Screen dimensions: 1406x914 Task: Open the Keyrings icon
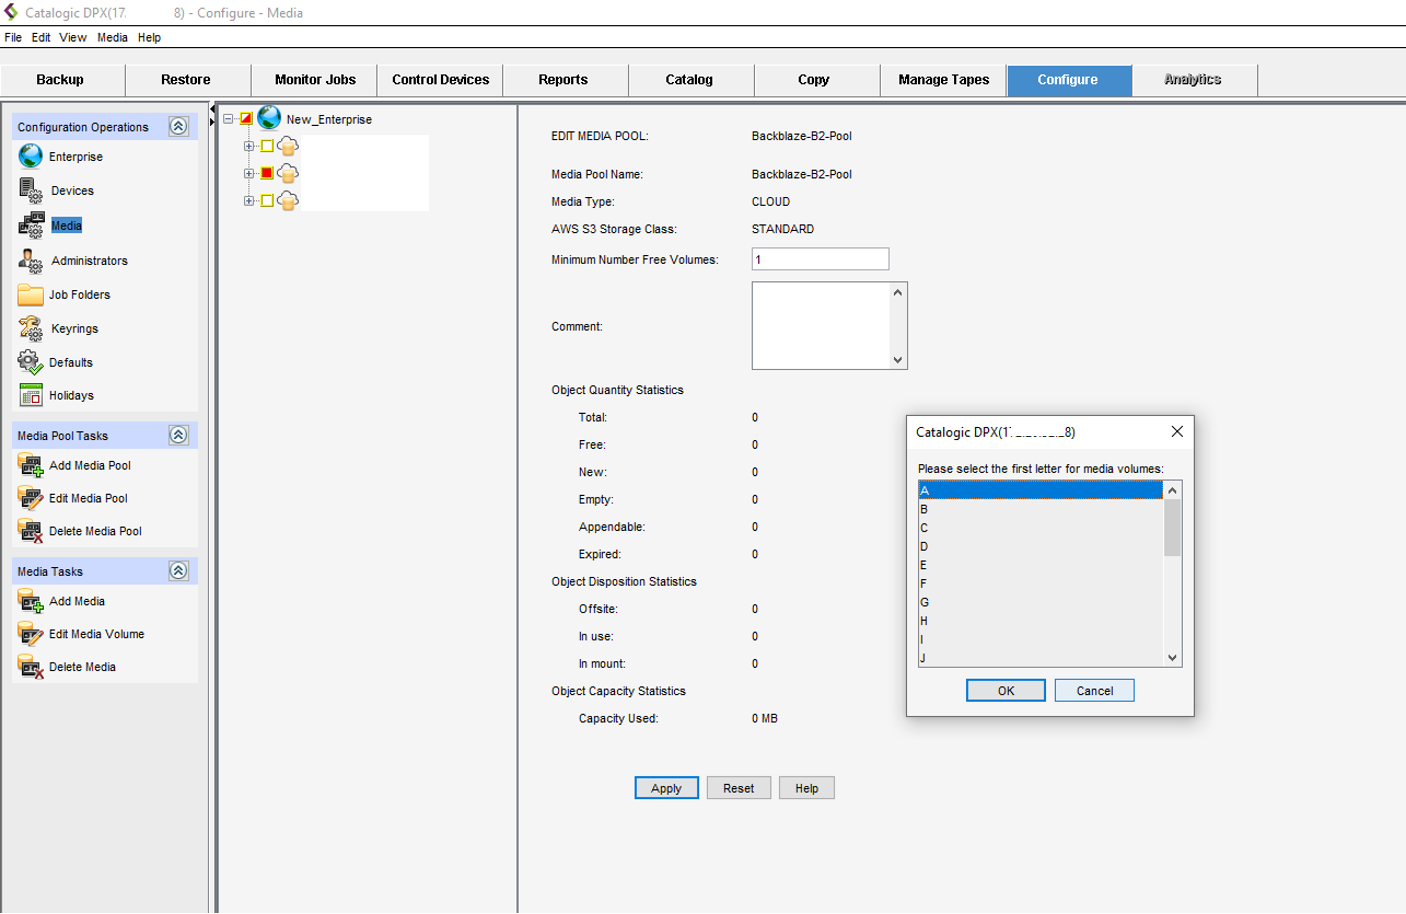(x=31, y=328)
